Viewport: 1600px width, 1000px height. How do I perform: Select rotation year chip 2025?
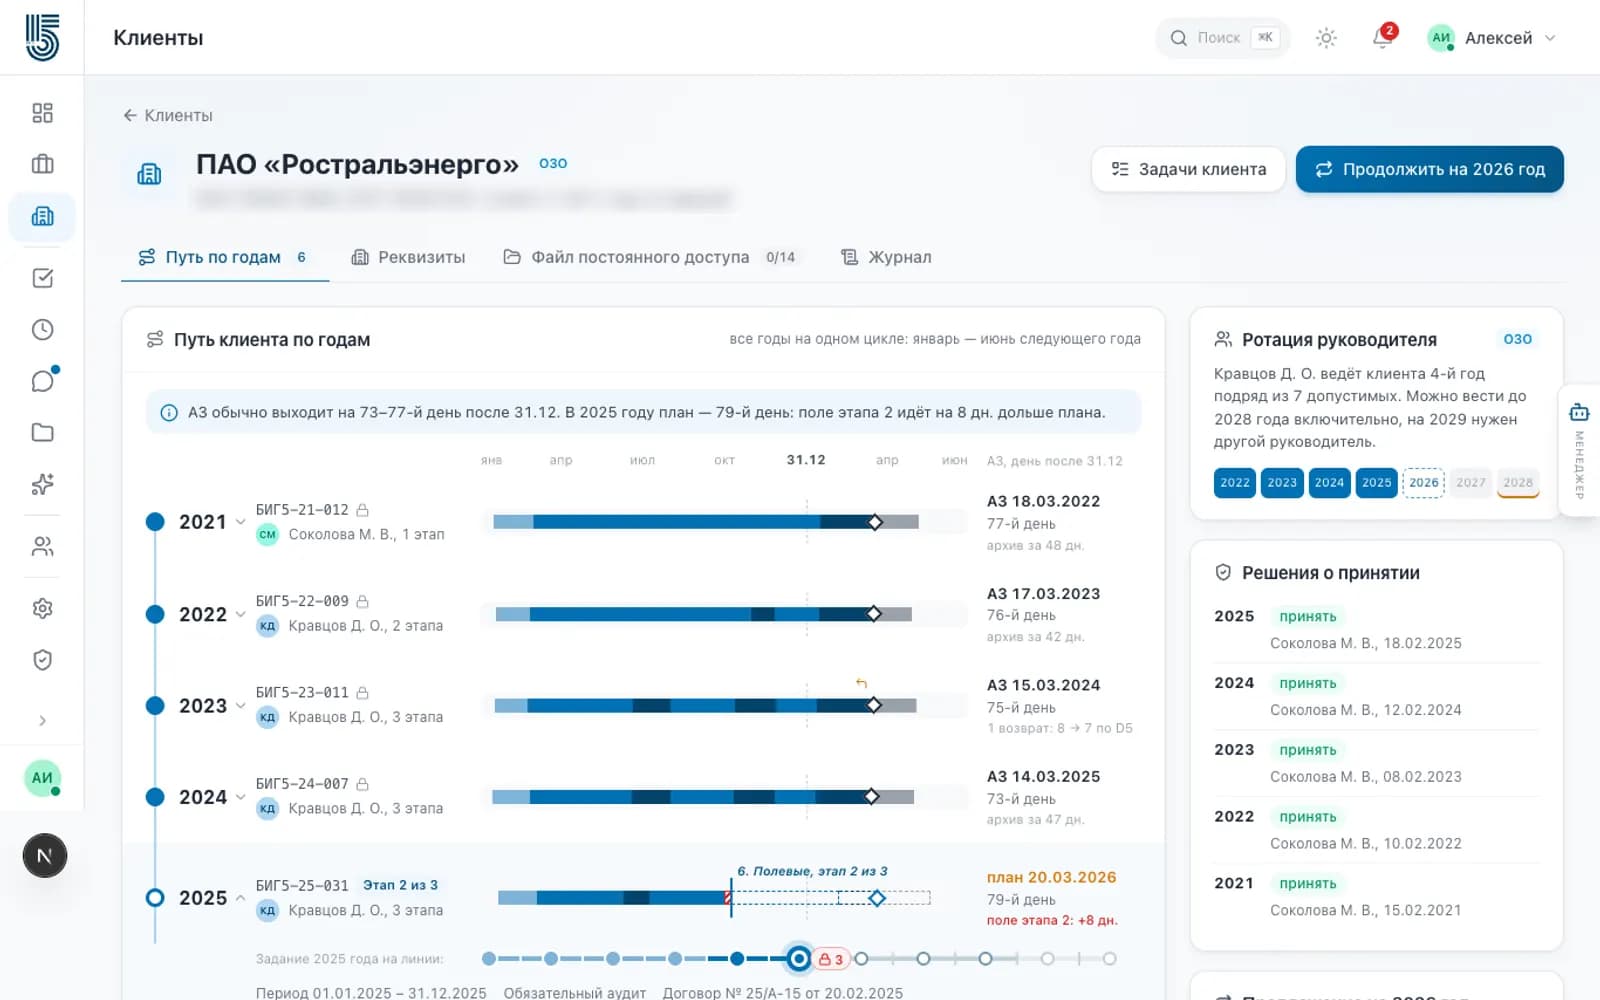1376,482
